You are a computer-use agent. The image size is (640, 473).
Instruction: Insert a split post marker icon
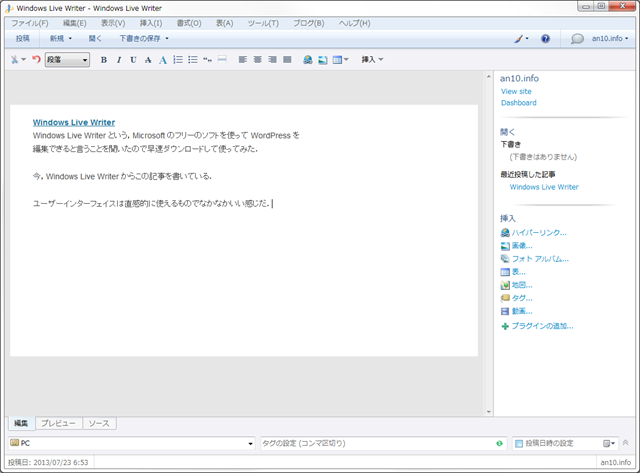tap(222, 60)
